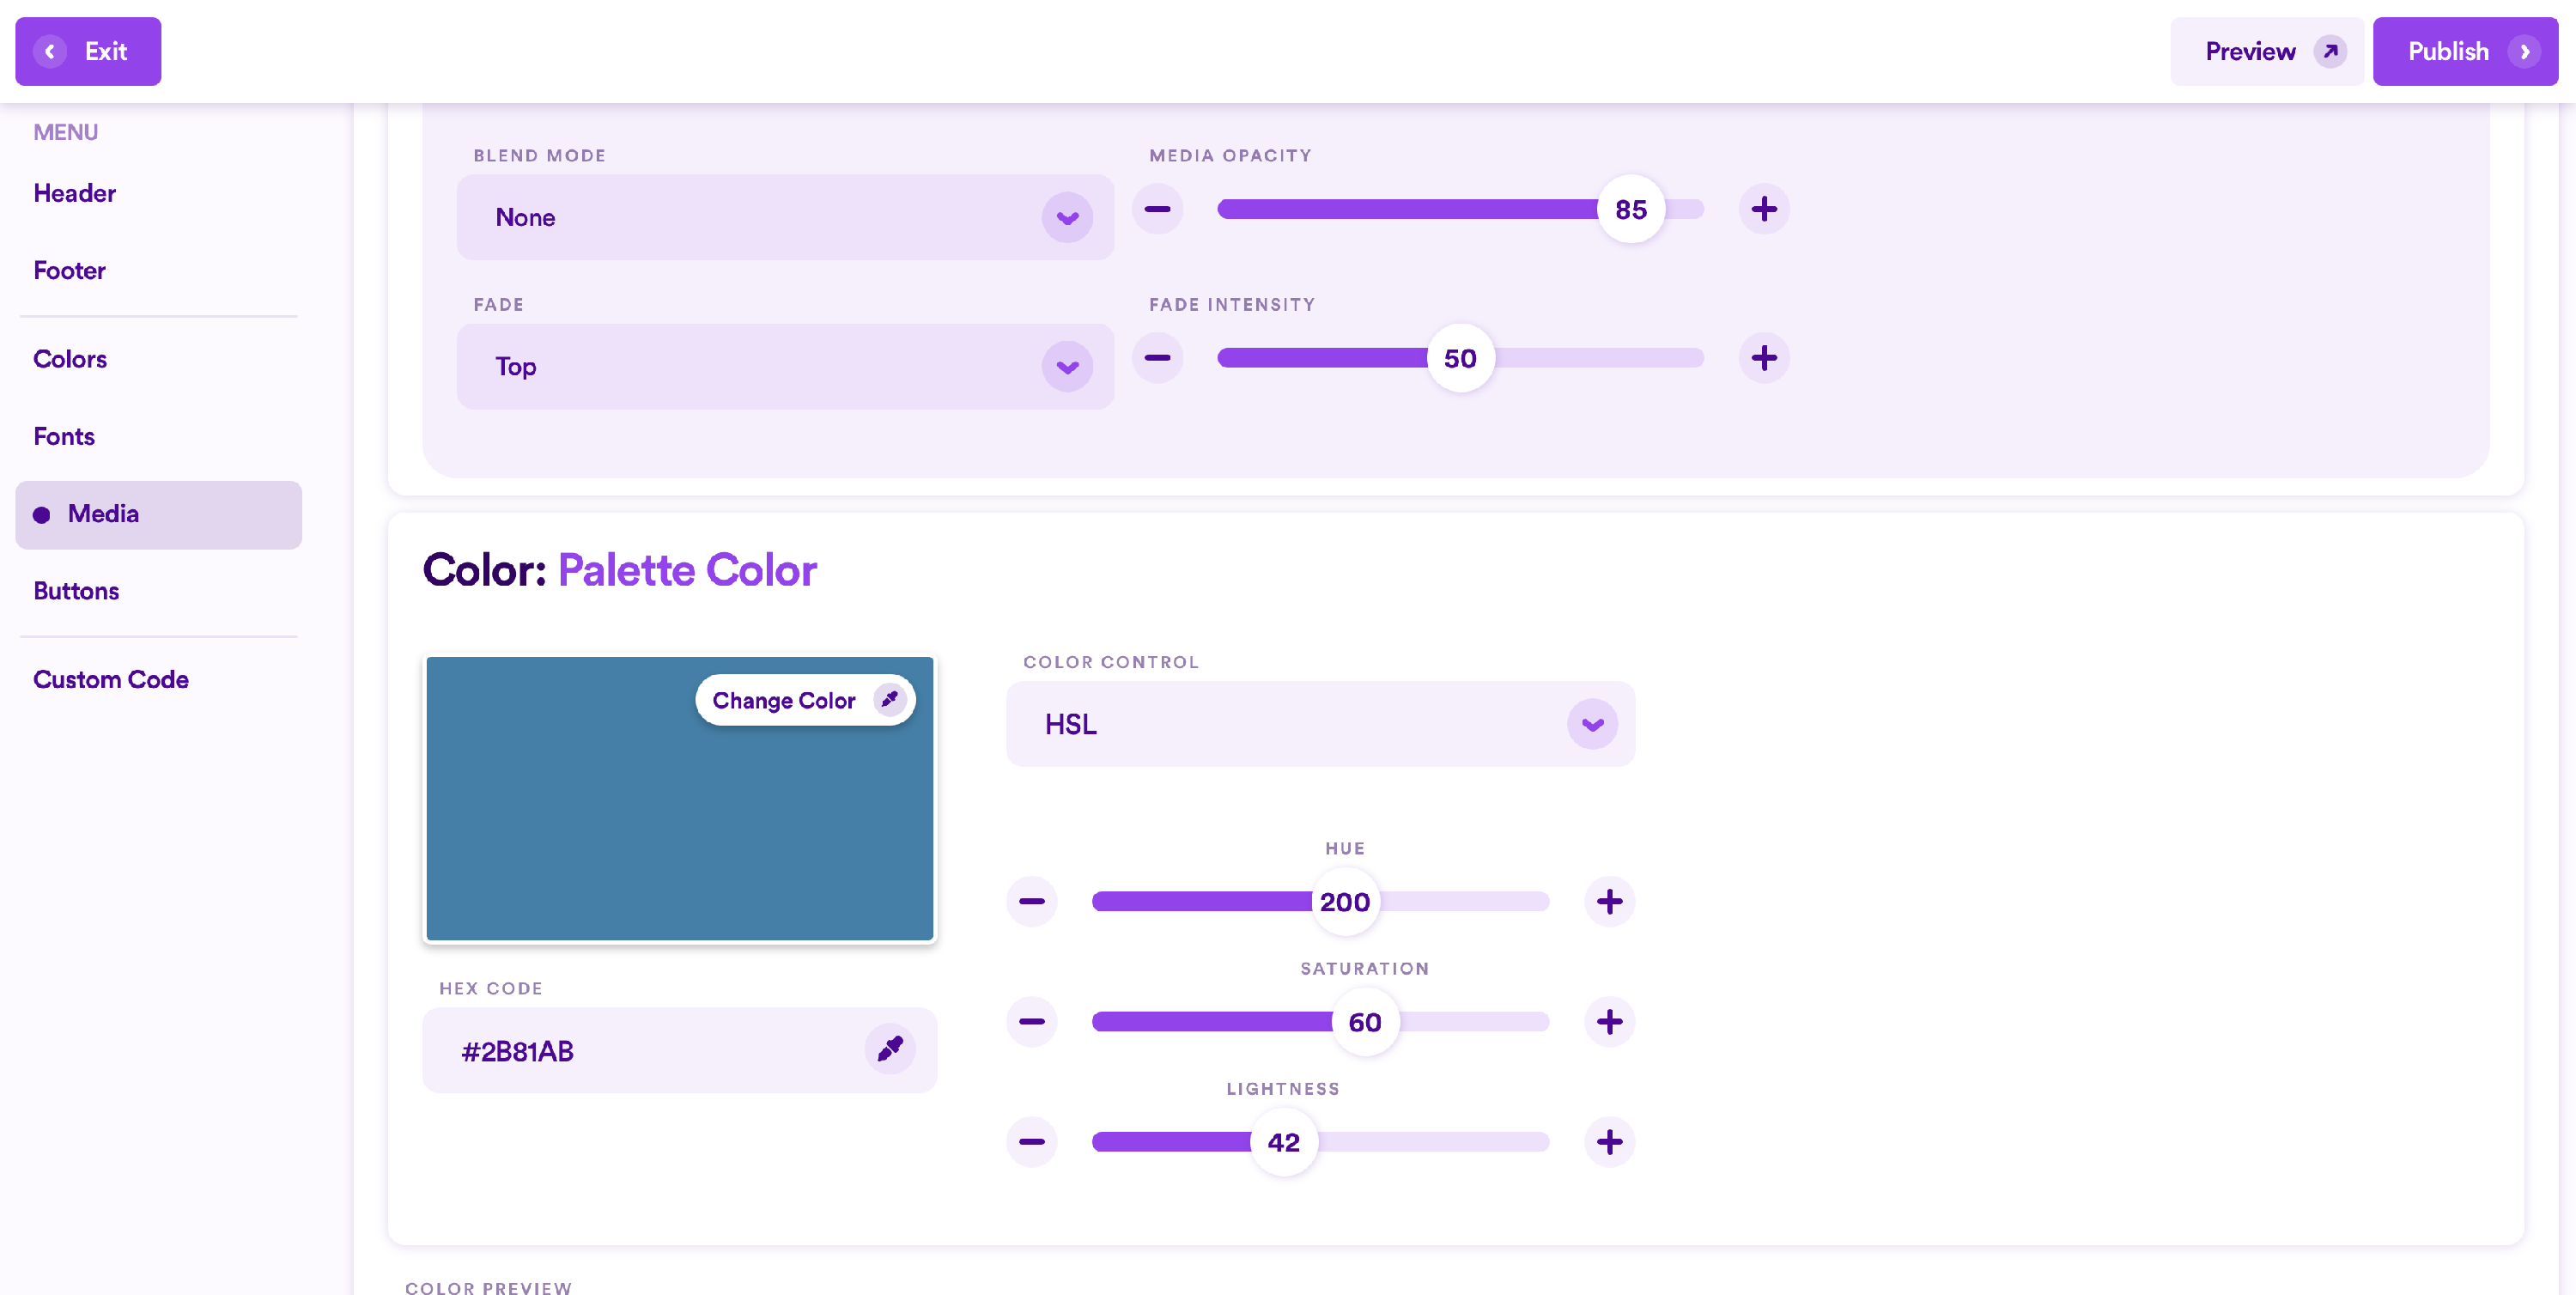Go to Custom Code menu item
Viewport: 2576px width, 1295px height.
click(x=111, y=679)
